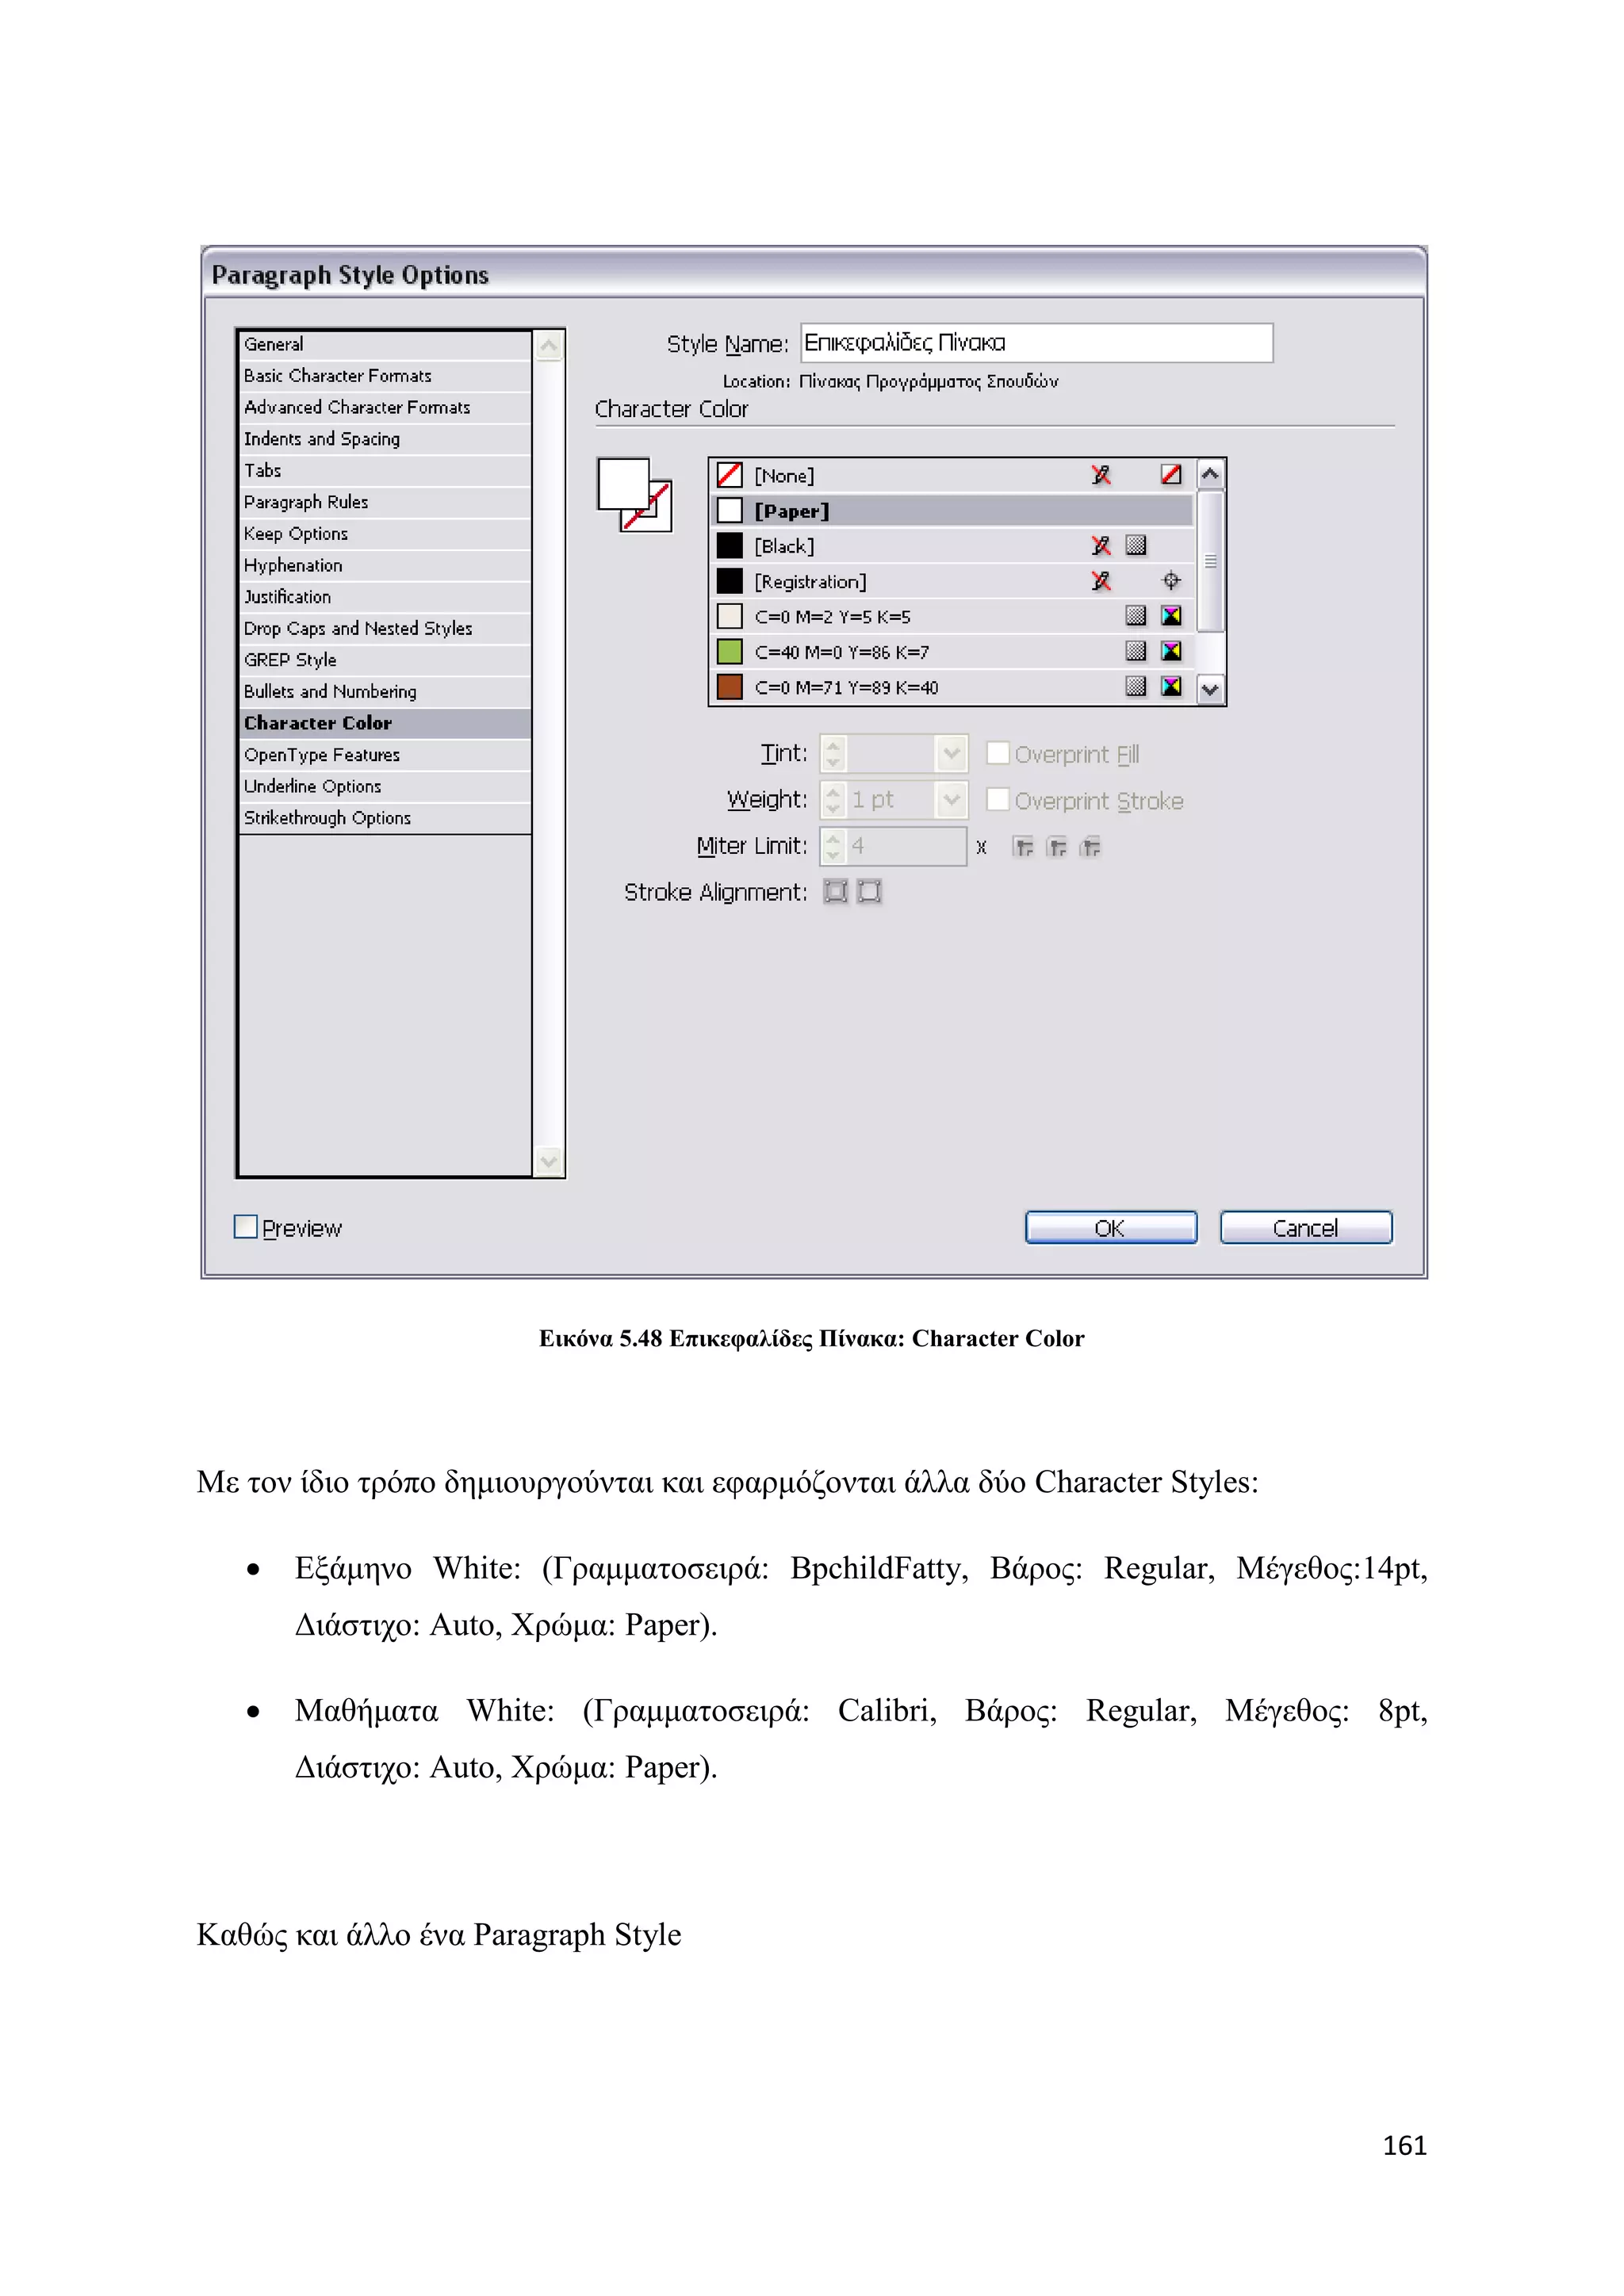Click the Miter Limit stepper arrows
The width and height of the screenshot is (1624, 2296).
833,846
